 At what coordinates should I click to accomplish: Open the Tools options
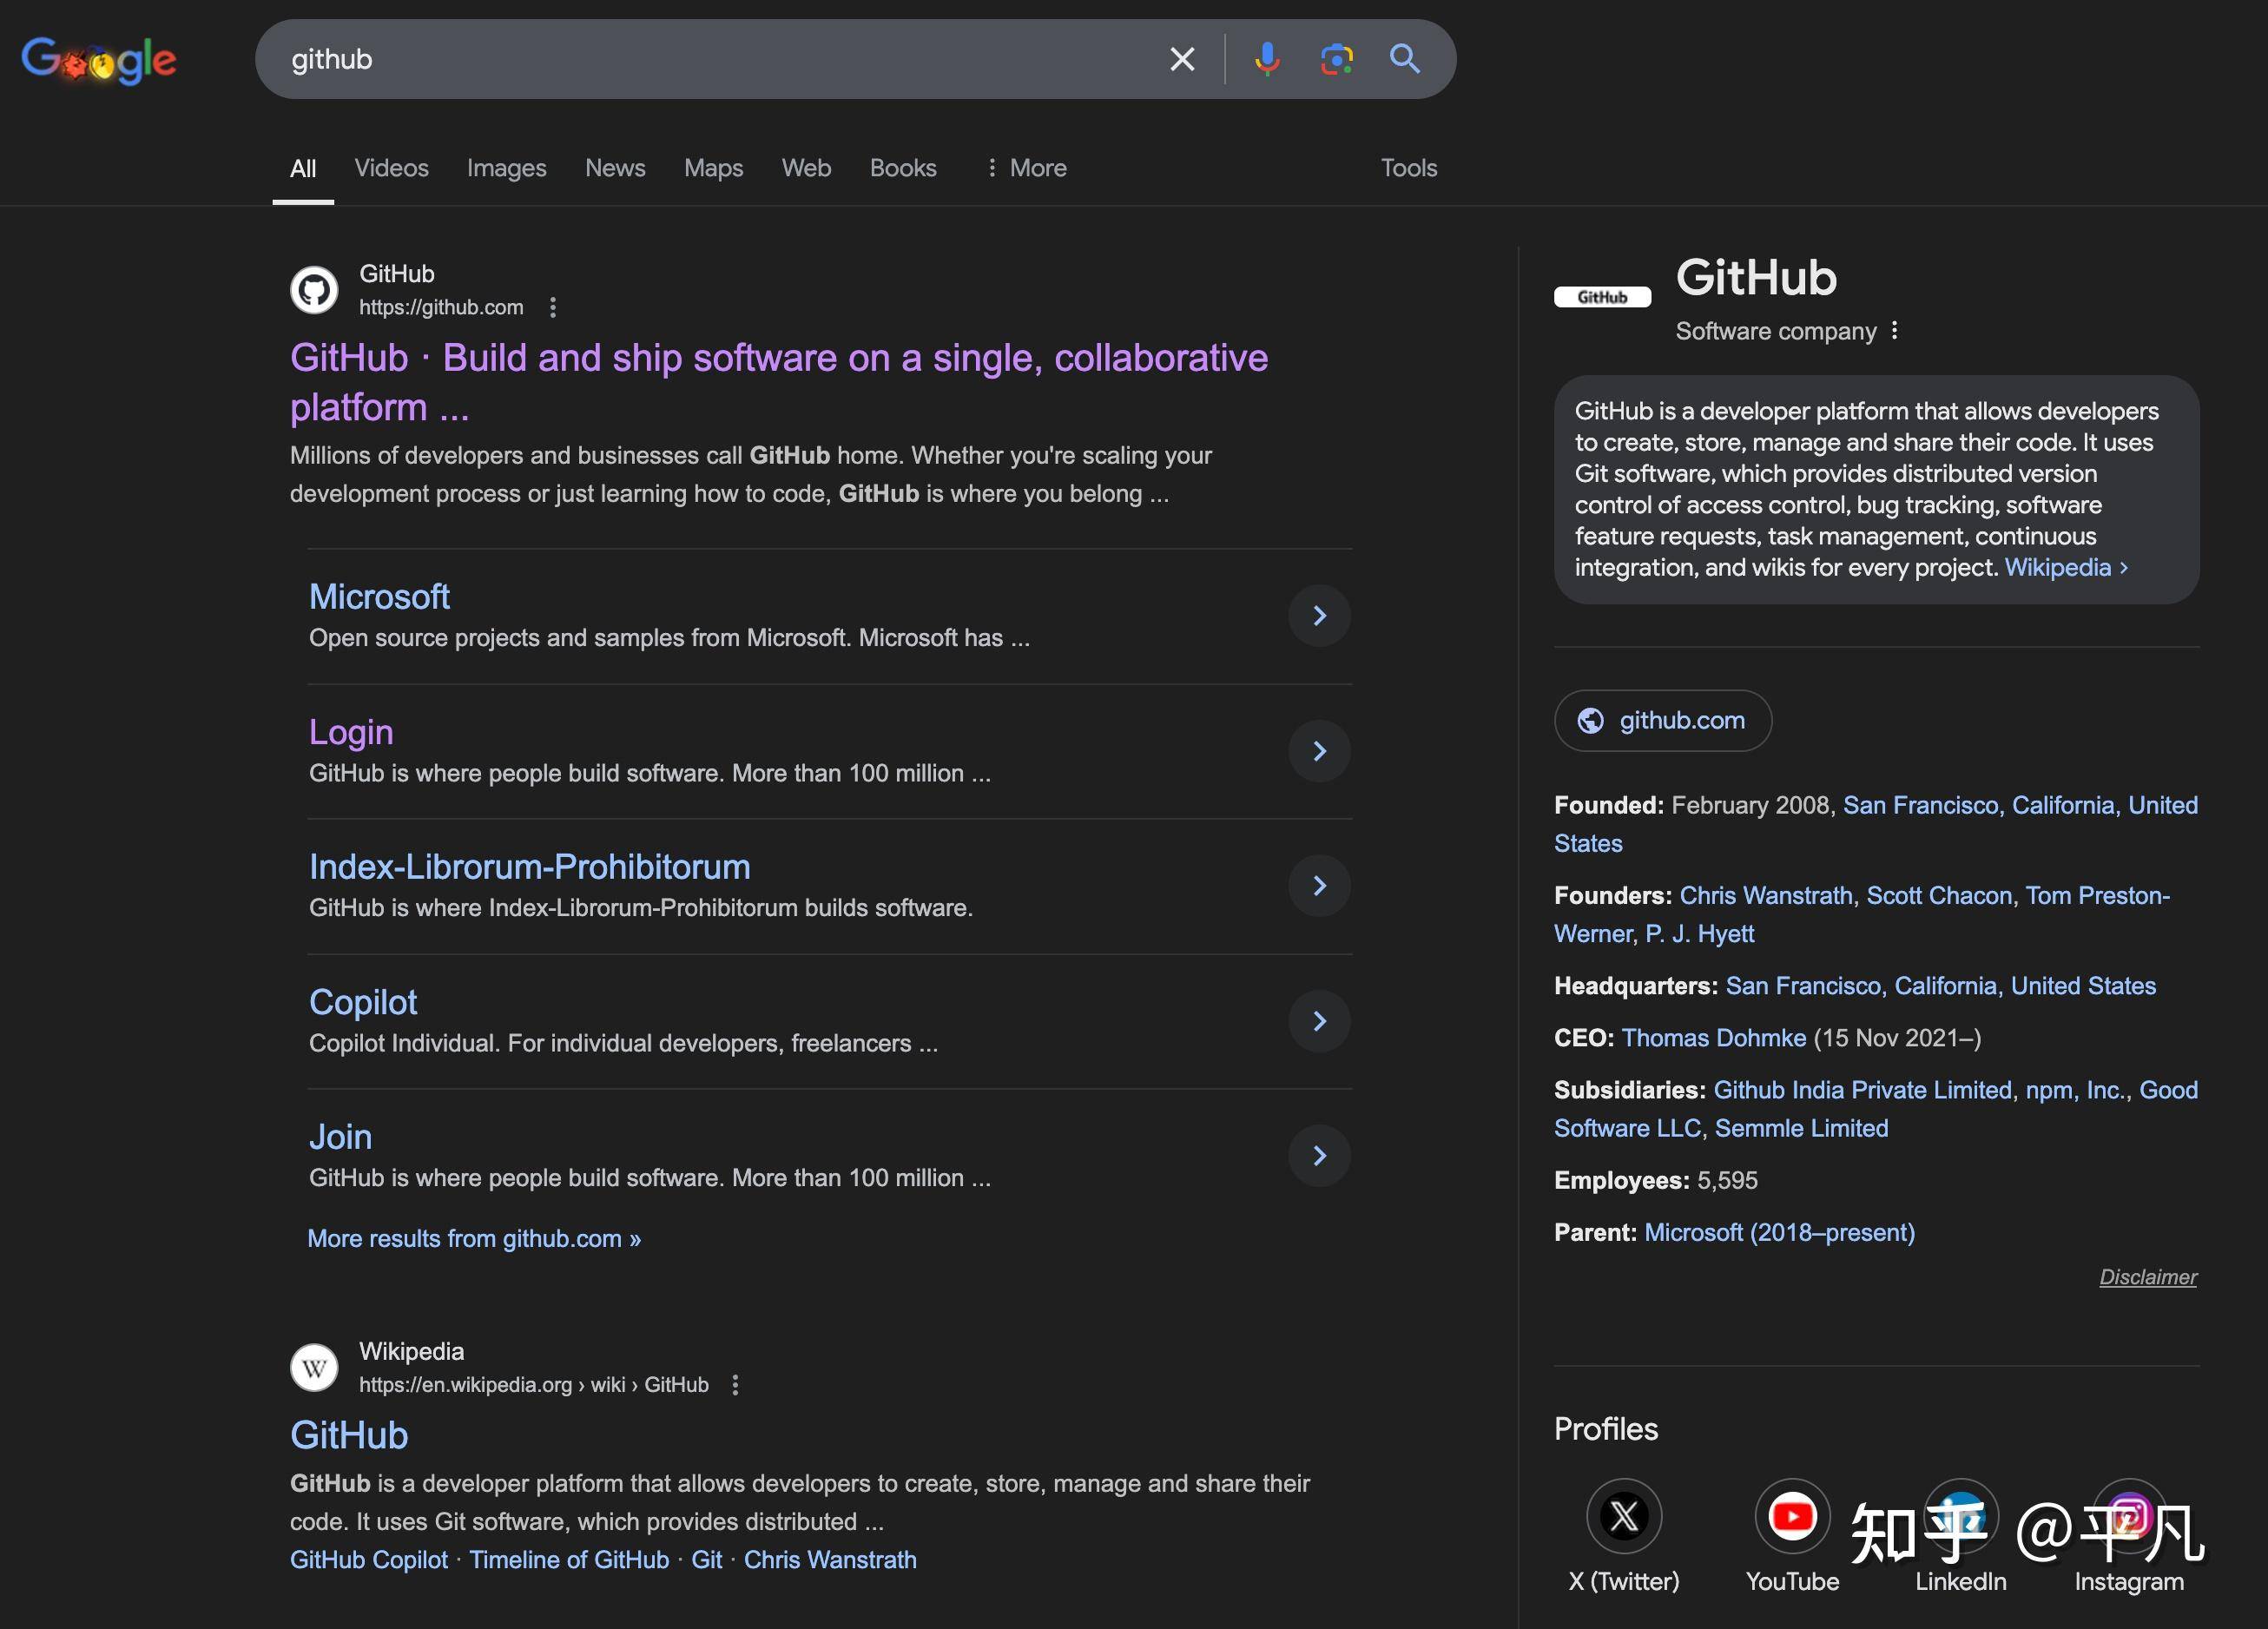1408,168
